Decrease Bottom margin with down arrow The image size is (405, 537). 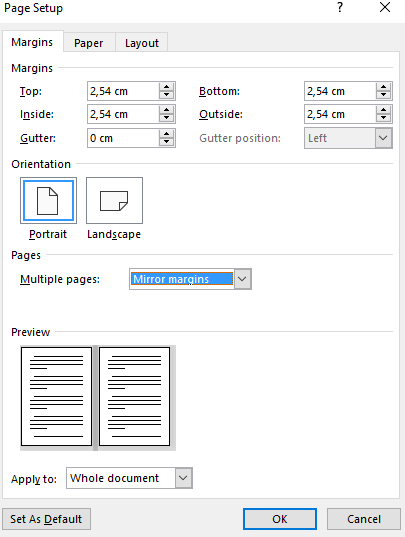(383, 95)
